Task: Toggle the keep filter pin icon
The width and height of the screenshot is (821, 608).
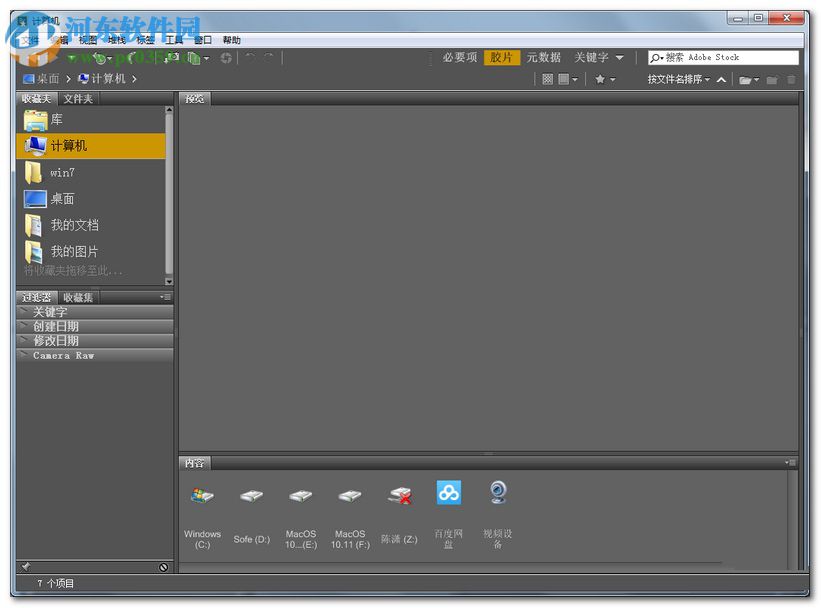Action: tap(26, 567)
